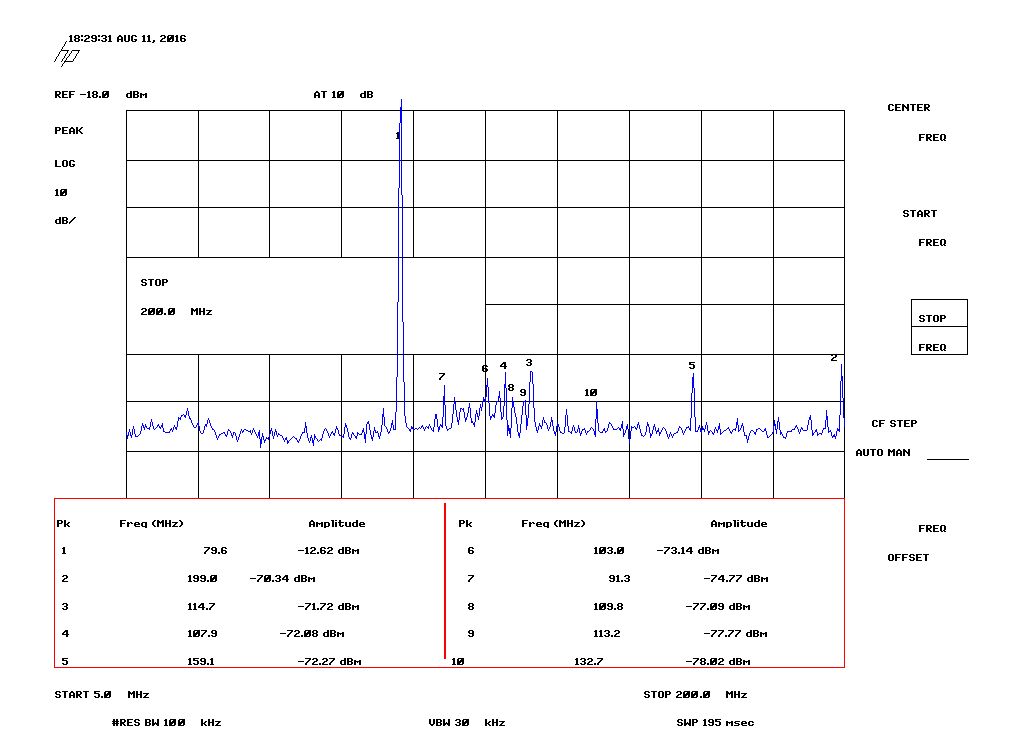Click the AT 10 dB attenuation readout
This screenshot has width=1023, height=744.
pyautogui.click(x=343, y=95)
